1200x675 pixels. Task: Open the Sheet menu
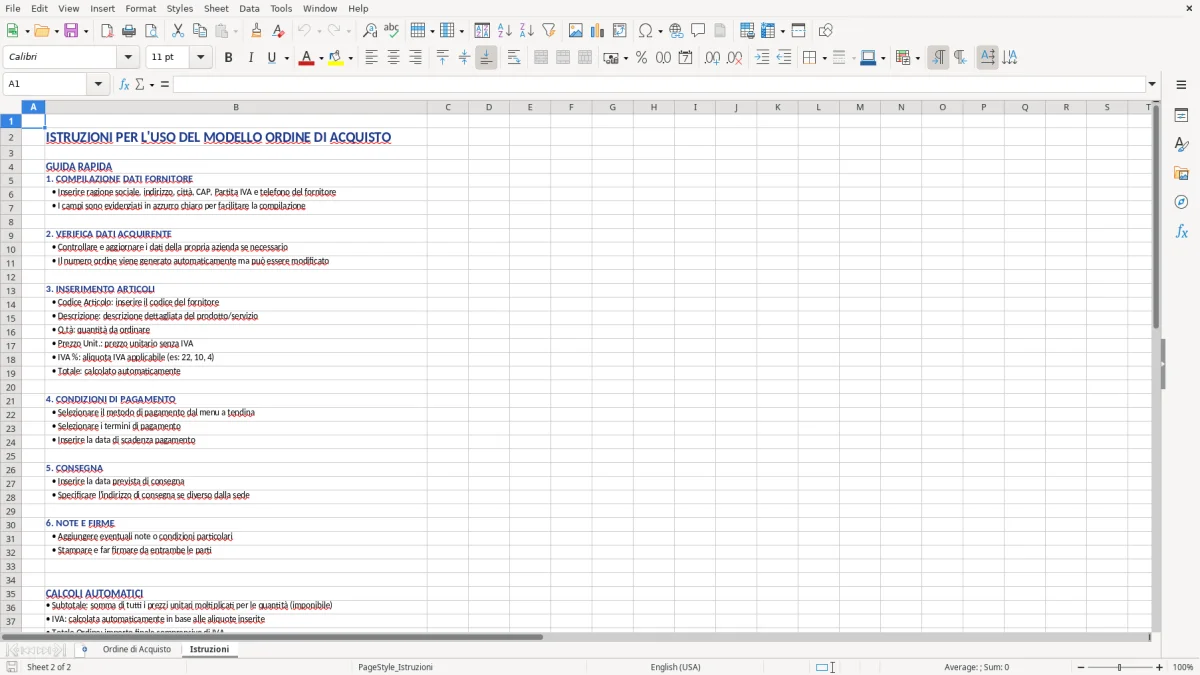point(216,8)
